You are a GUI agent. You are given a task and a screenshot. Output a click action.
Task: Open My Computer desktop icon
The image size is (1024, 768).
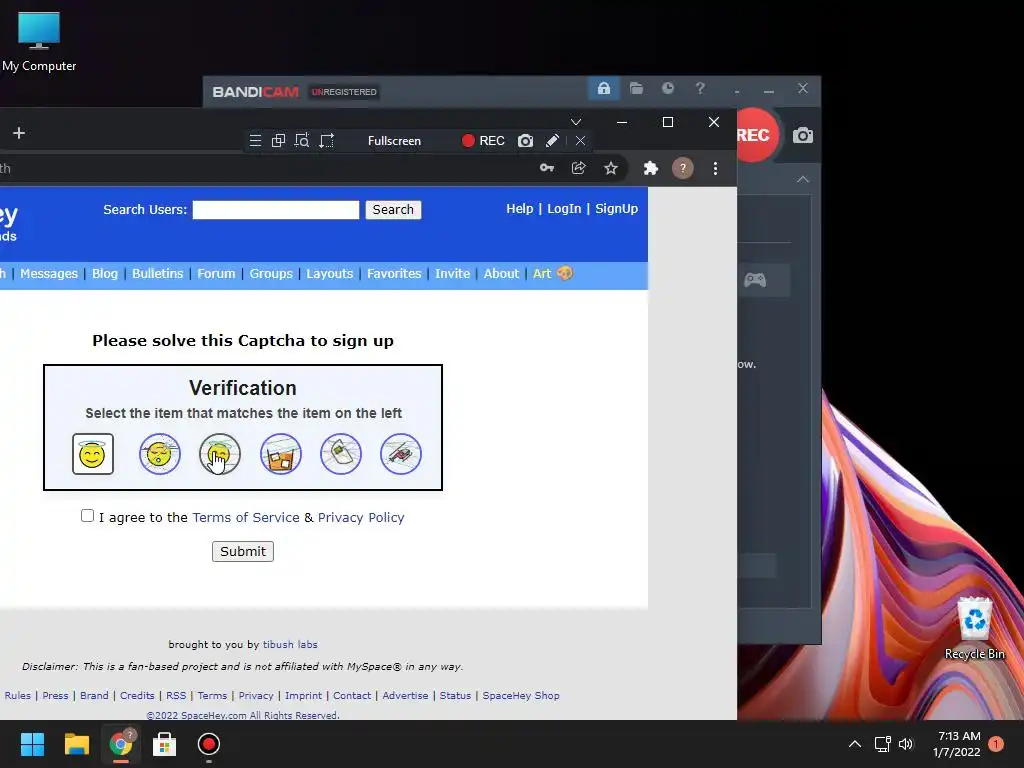(x=39, y=42)
